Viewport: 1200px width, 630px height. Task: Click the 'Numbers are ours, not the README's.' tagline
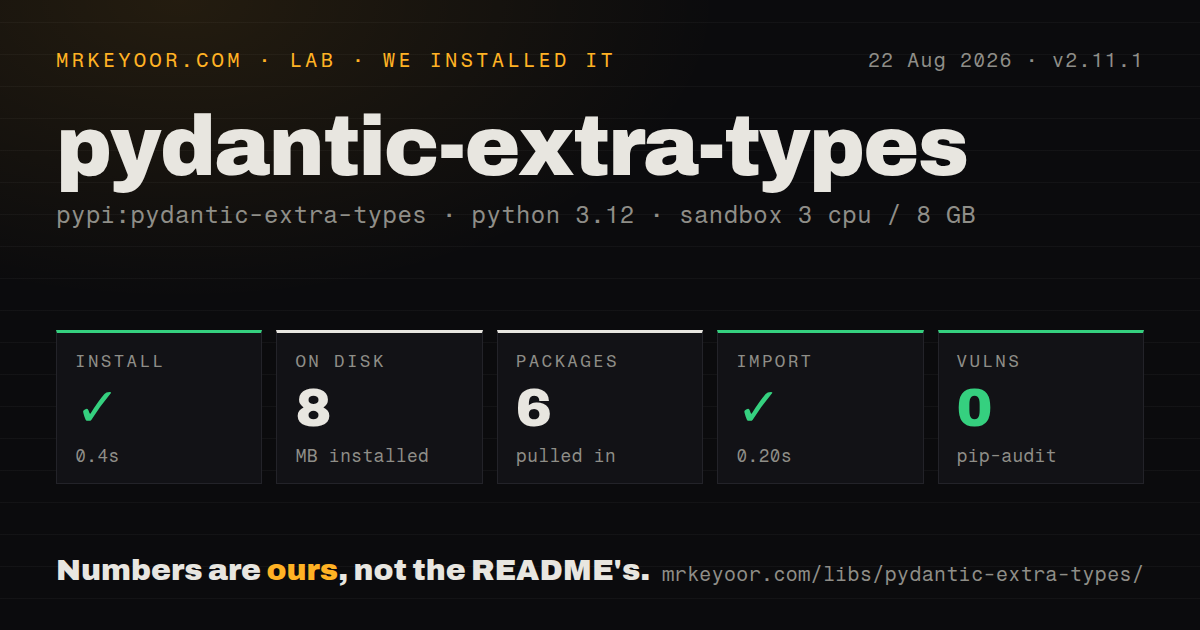(x=353, y=571)
